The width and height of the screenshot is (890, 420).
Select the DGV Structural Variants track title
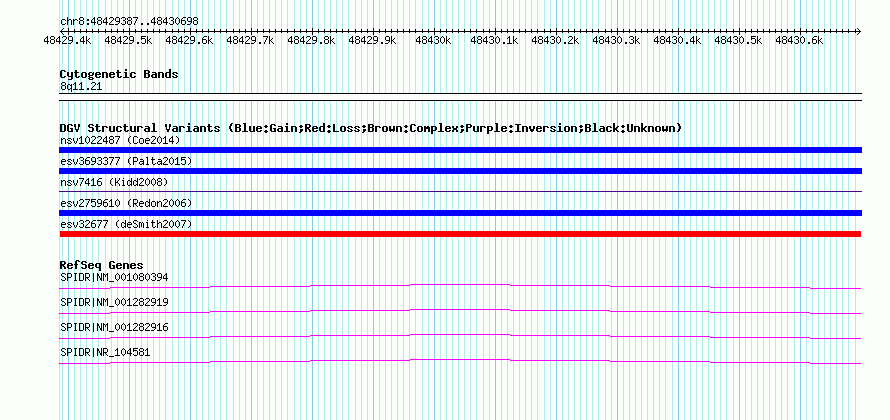tap(370, 128)
